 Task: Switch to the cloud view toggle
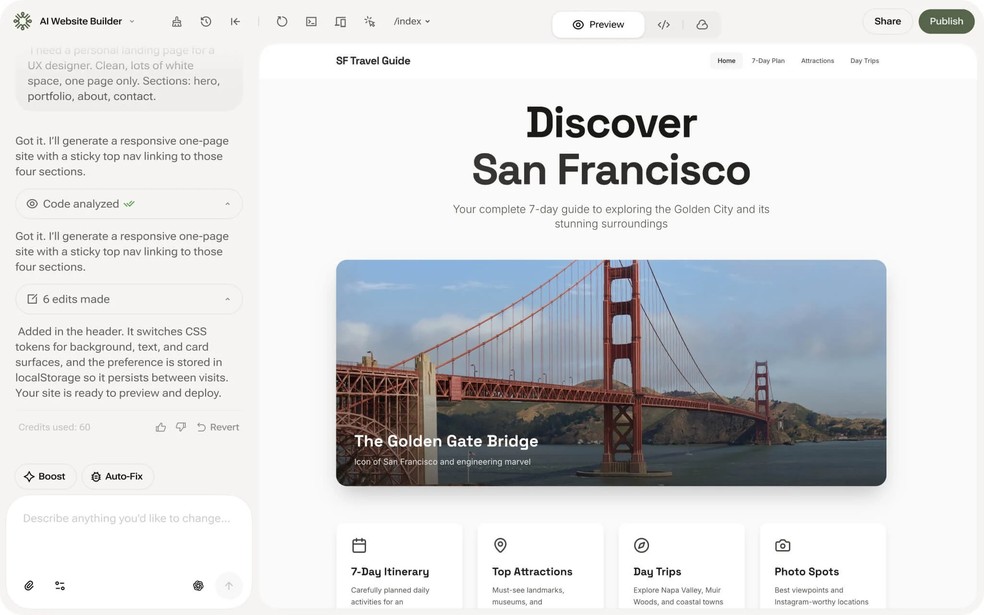click(x=702, y=25)
